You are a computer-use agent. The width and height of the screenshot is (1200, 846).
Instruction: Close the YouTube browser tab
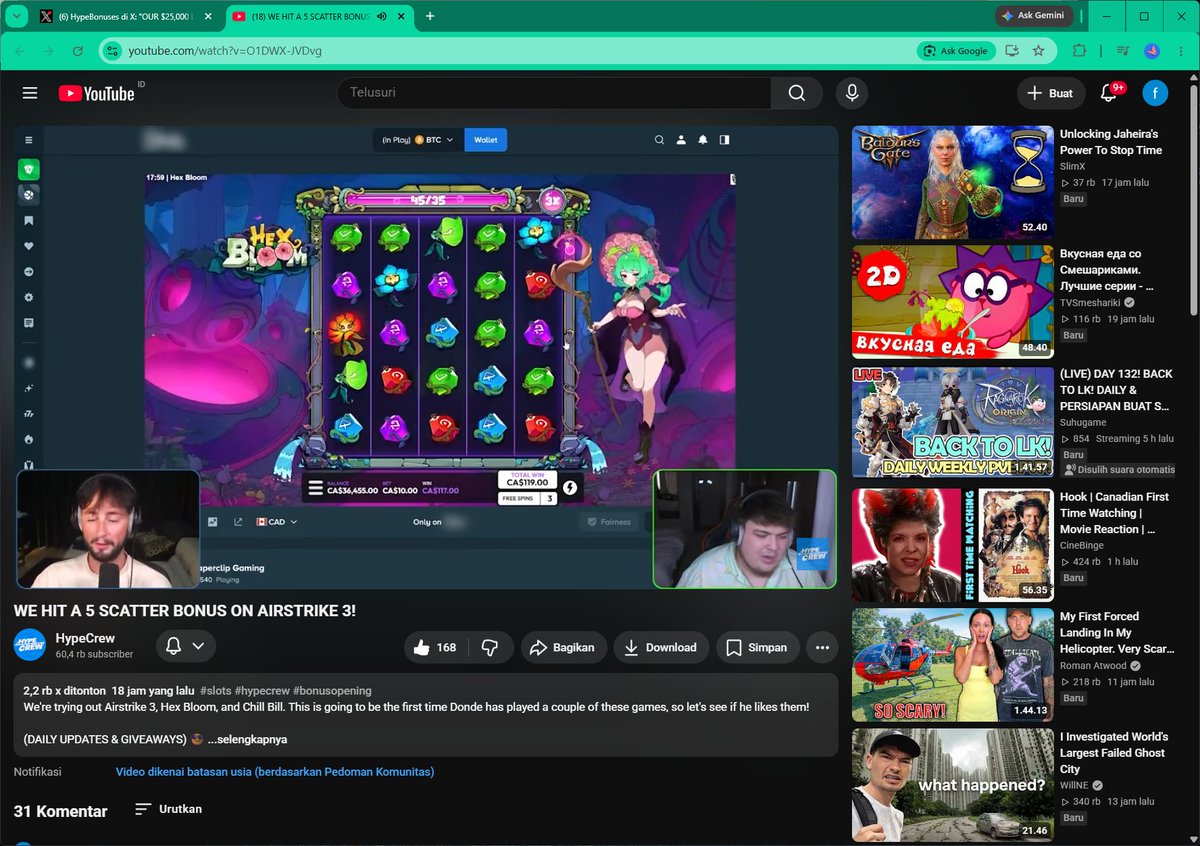(403, 16)
